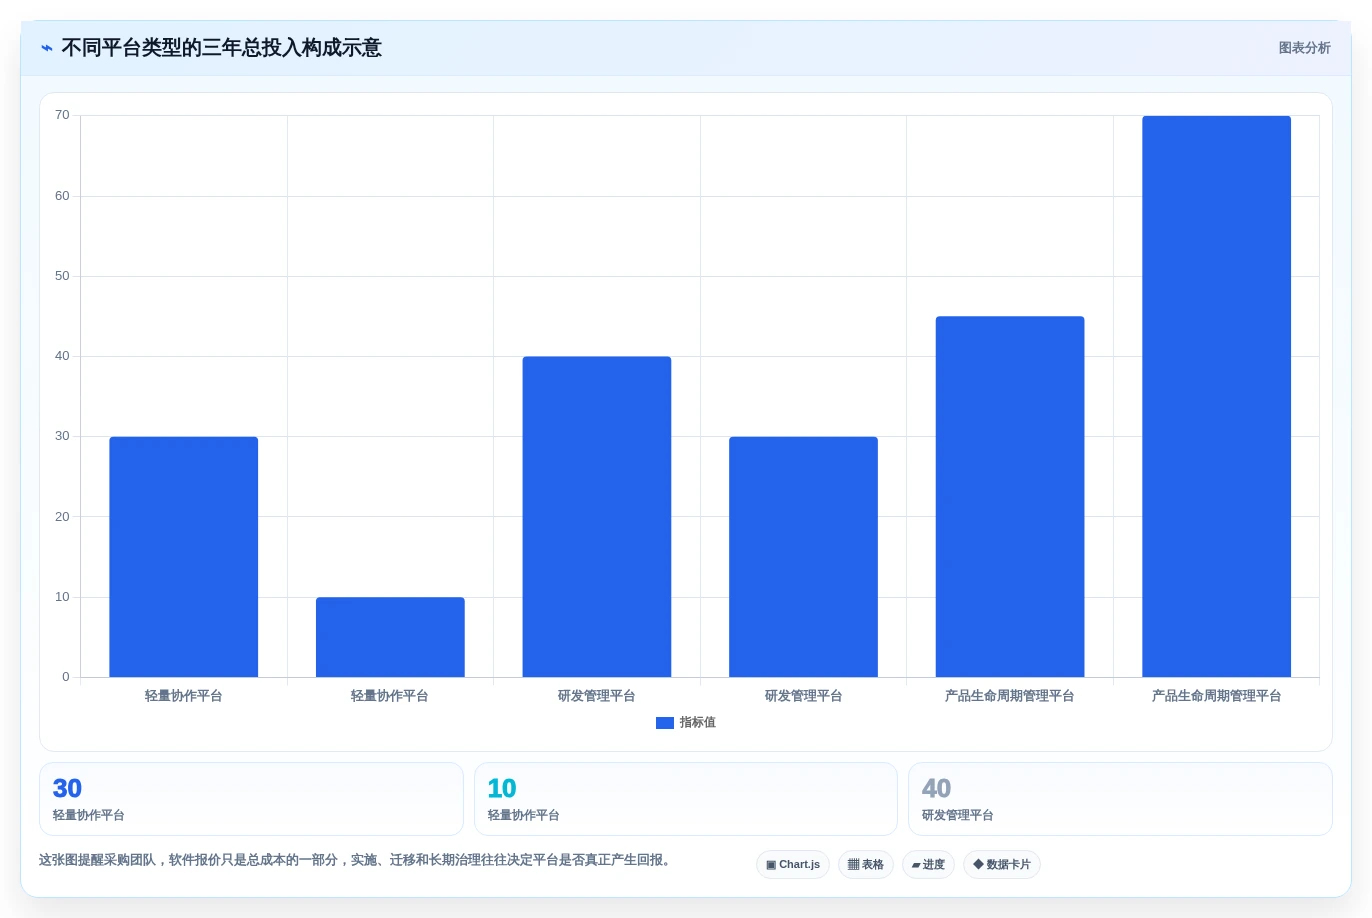Image resolution: width=1372 pixels, height=918 pixels.
Task: Select the data card showing 30
Action: [251, 799]
